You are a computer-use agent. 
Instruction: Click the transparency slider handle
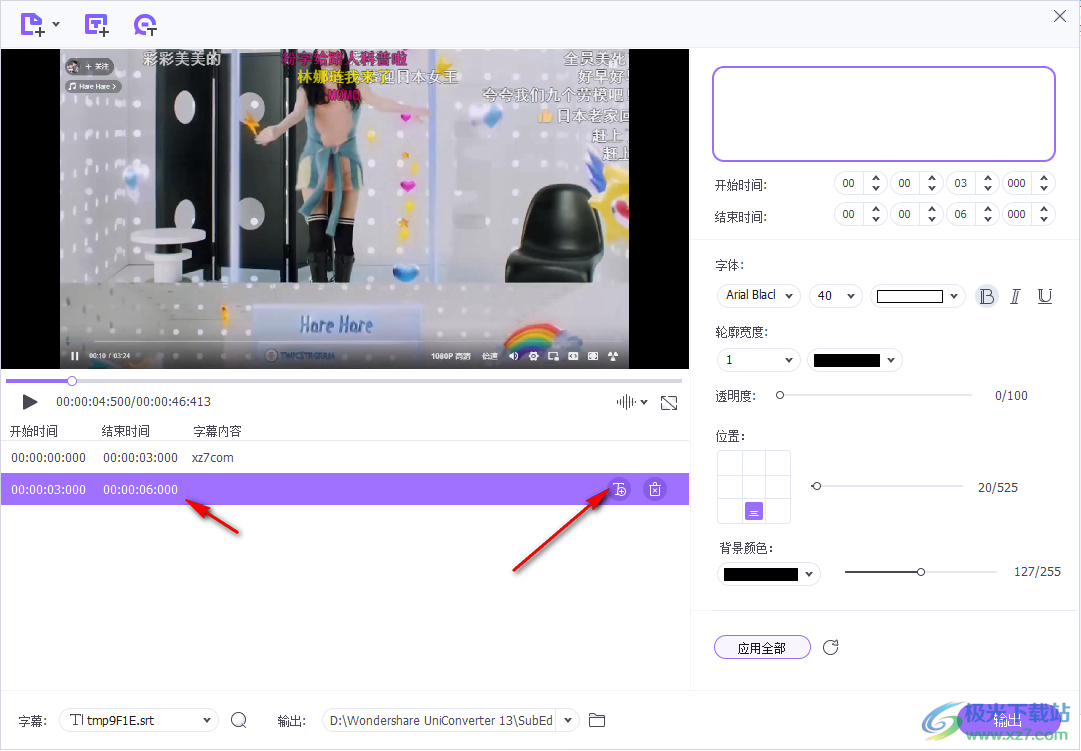pyautogui.click(x=780, y=395)
